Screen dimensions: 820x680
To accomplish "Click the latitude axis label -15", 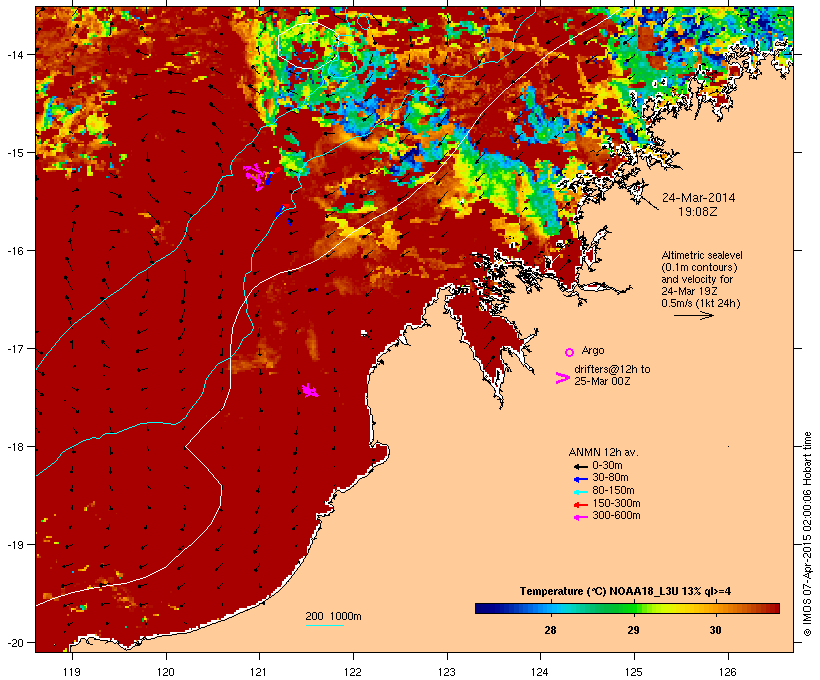I will tap(15, 153).
